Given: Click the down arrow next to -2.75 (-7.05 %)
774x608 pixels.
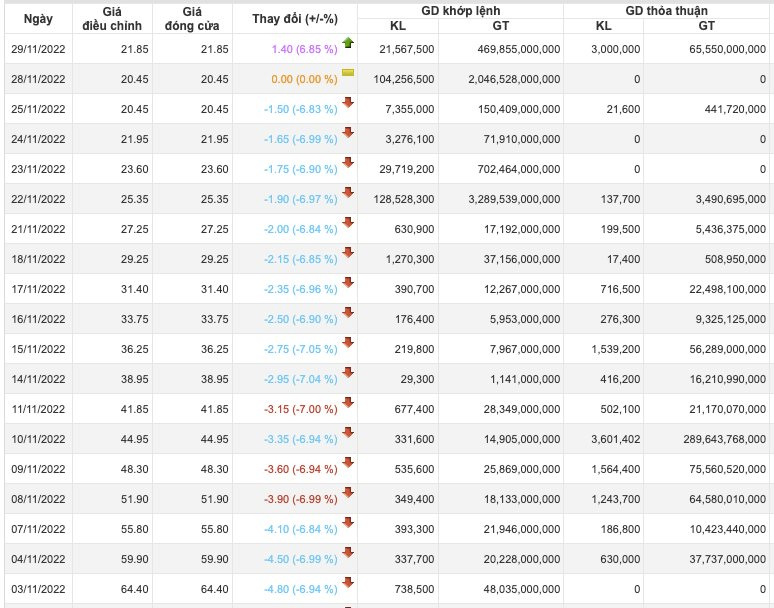Looking at the screenshot, I should coord(348,343).
